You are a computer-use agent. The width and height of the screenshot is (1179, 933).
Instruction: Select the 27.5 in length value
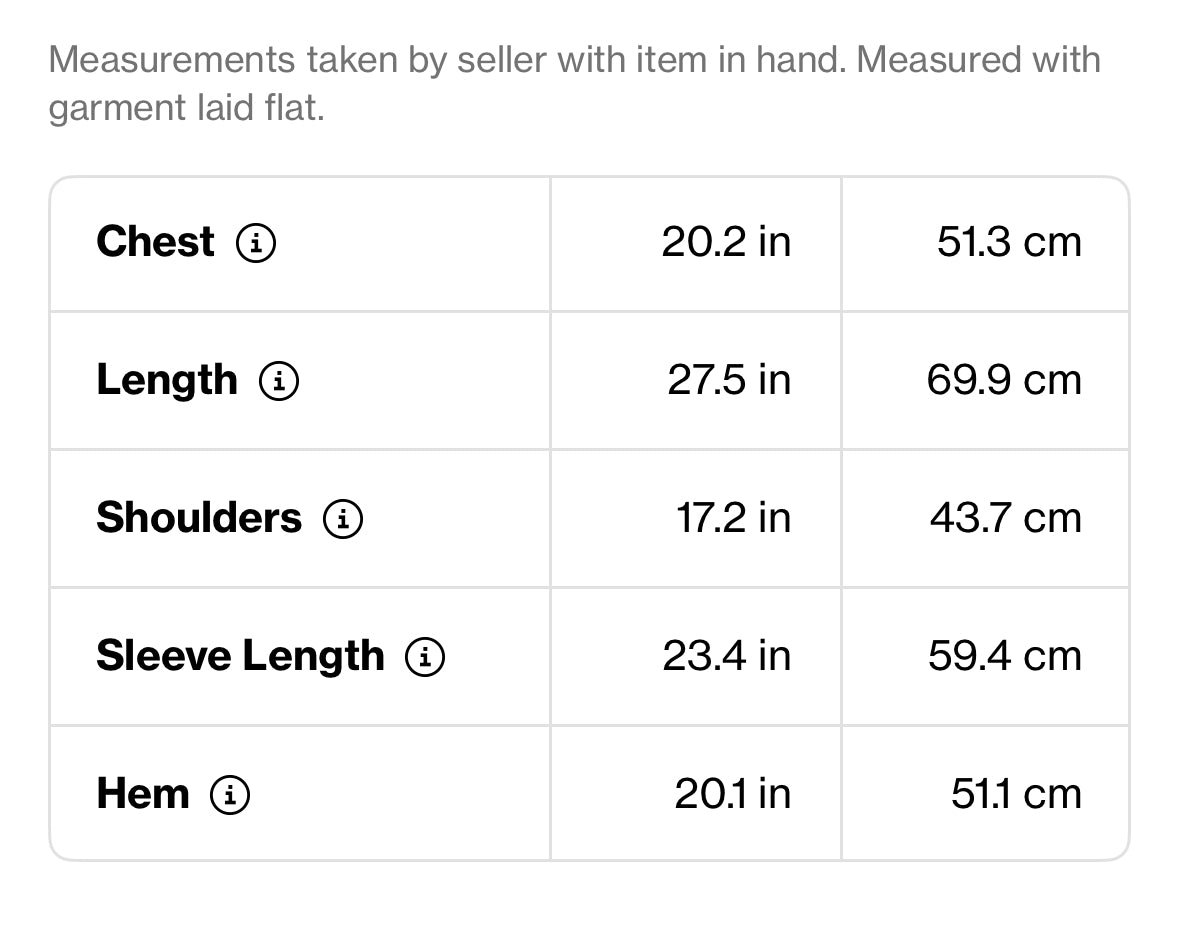[x=729, y=380]
